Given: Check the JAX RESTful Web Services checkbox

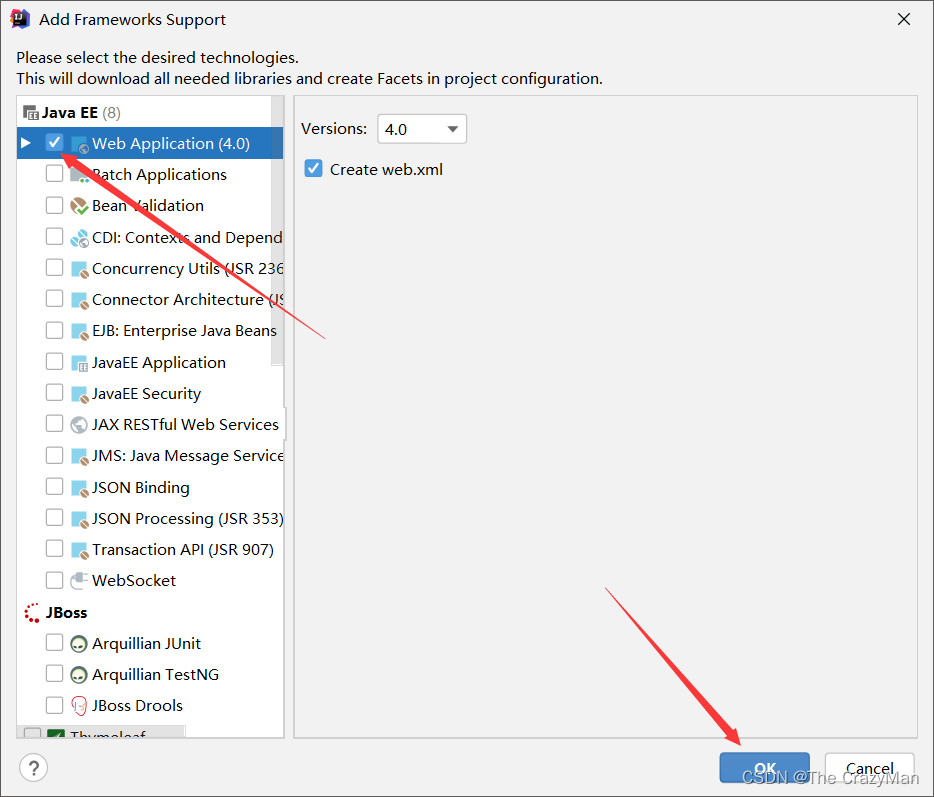Looking at the screenshot, I should point(54,424).
